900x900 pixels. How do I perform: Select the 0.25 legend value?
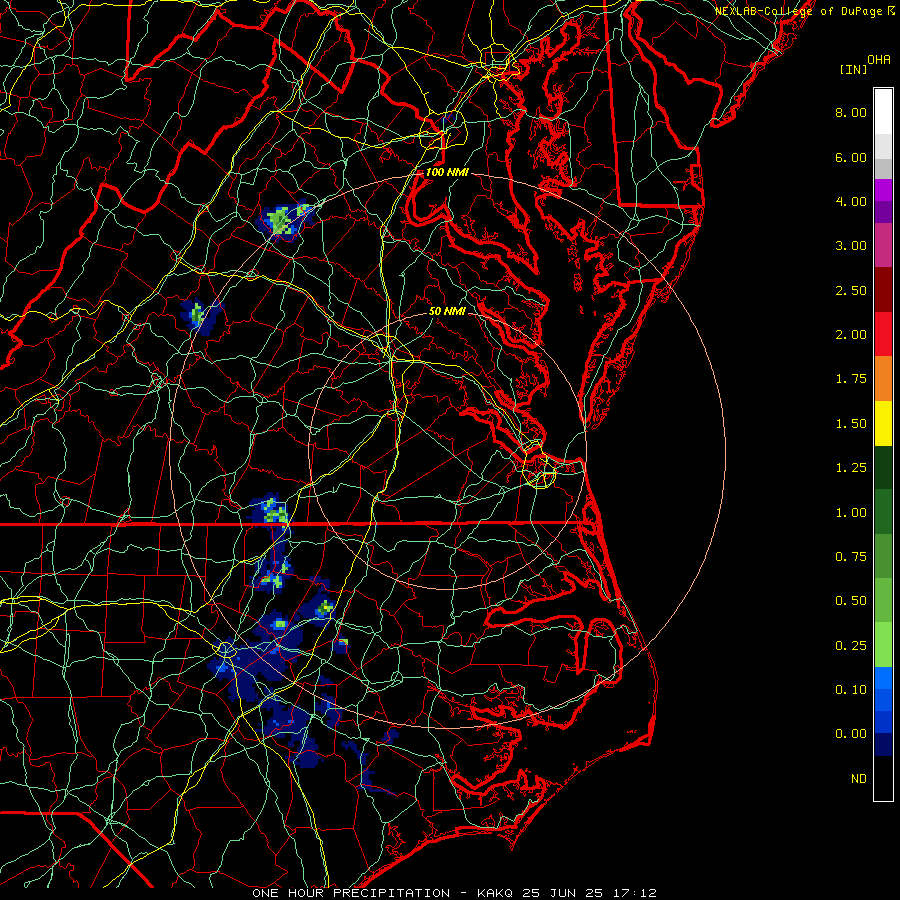point(851,646)
